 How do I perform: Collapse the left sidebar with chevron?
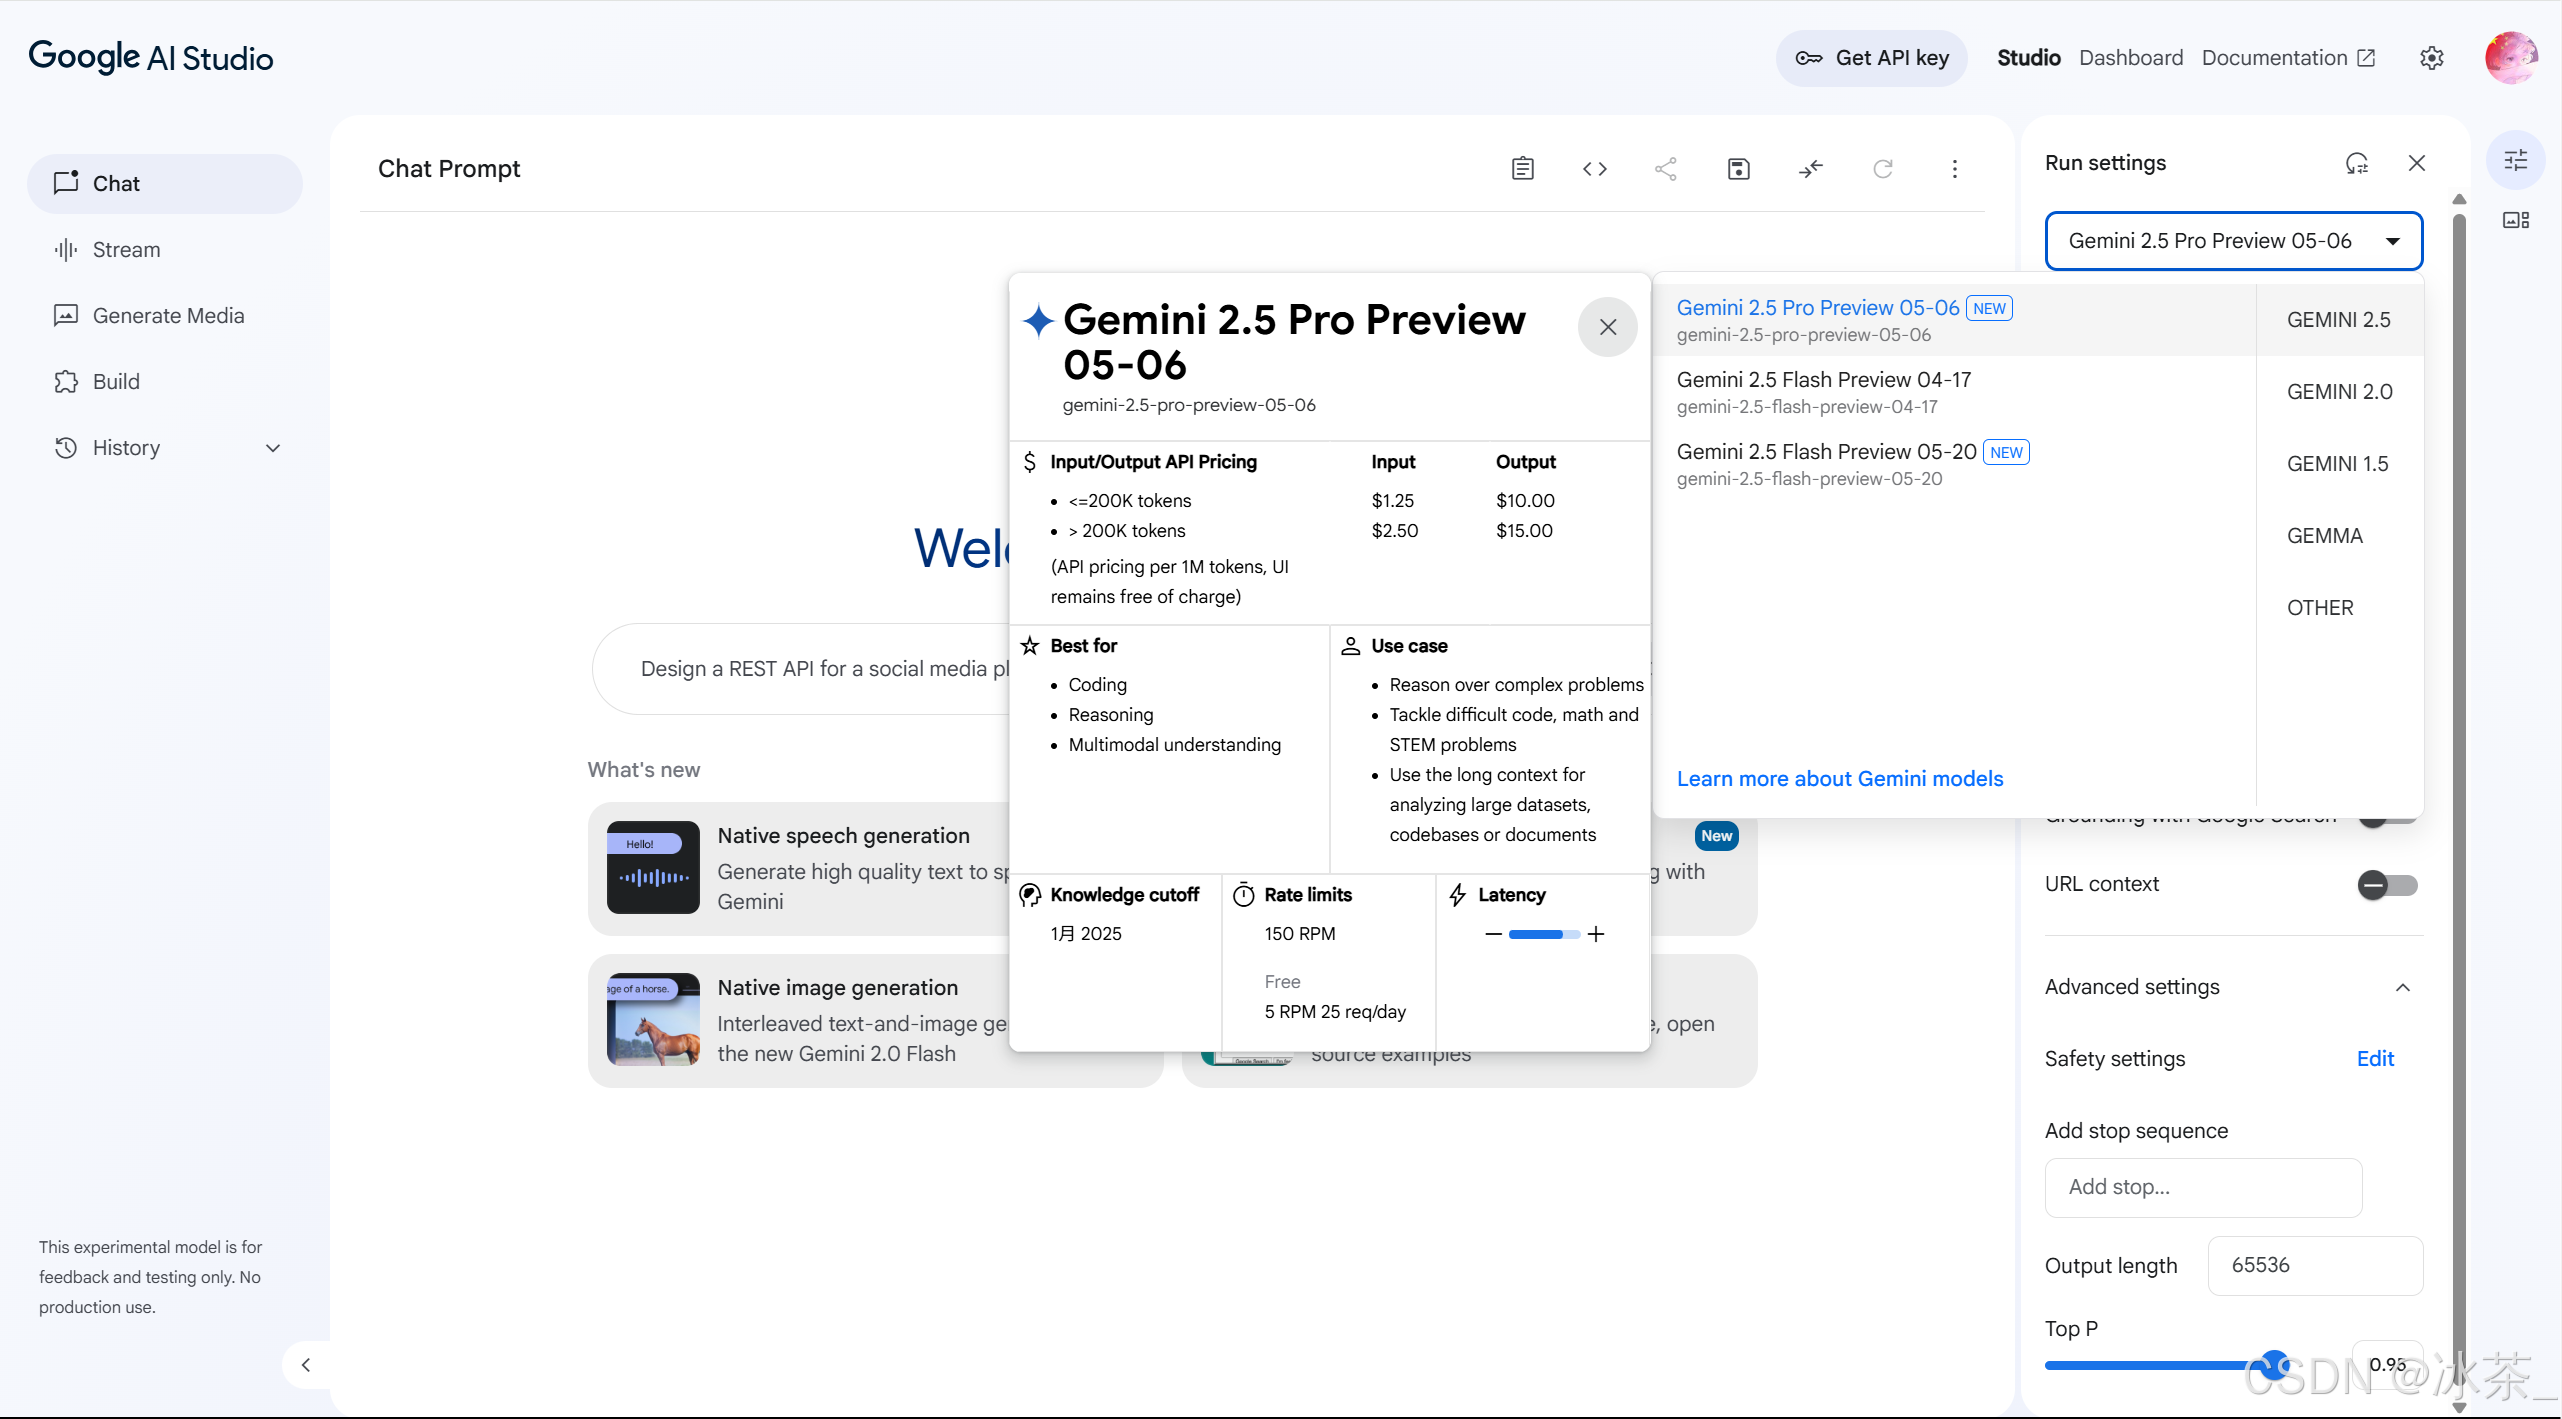306,1365
